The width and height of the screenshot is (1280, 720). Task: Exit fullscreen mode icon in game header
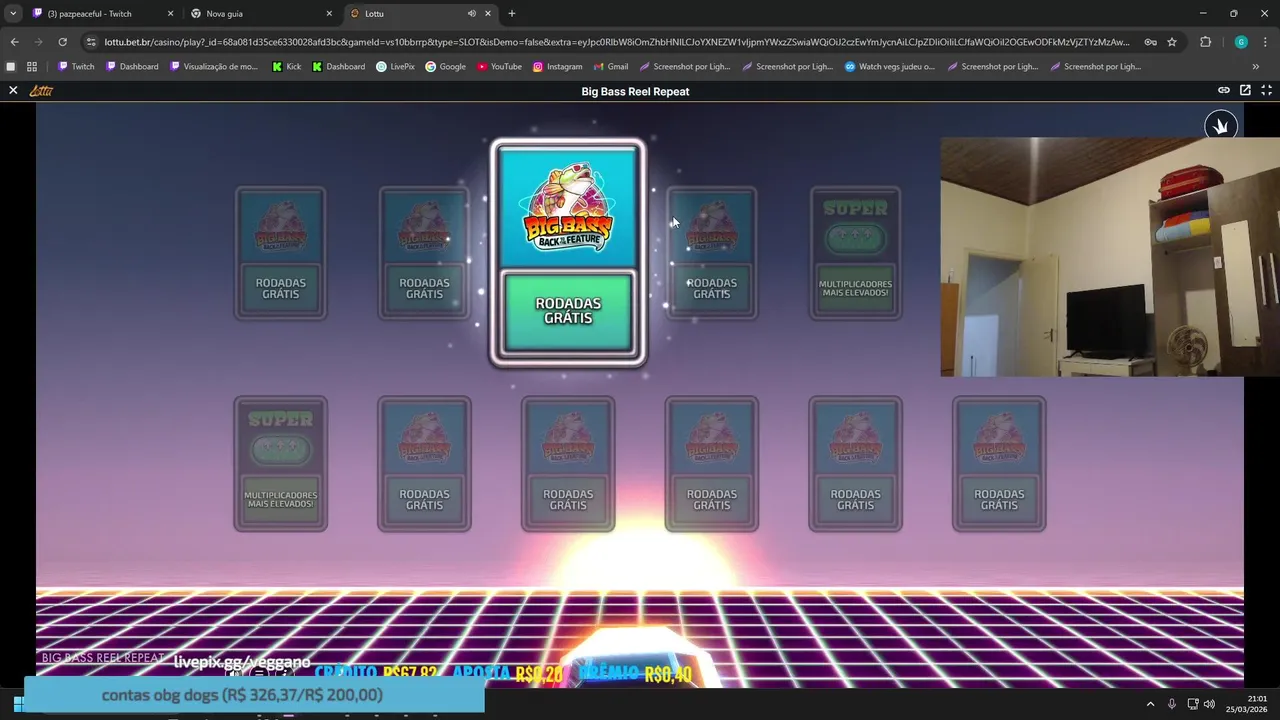[x=1266, y=90]
